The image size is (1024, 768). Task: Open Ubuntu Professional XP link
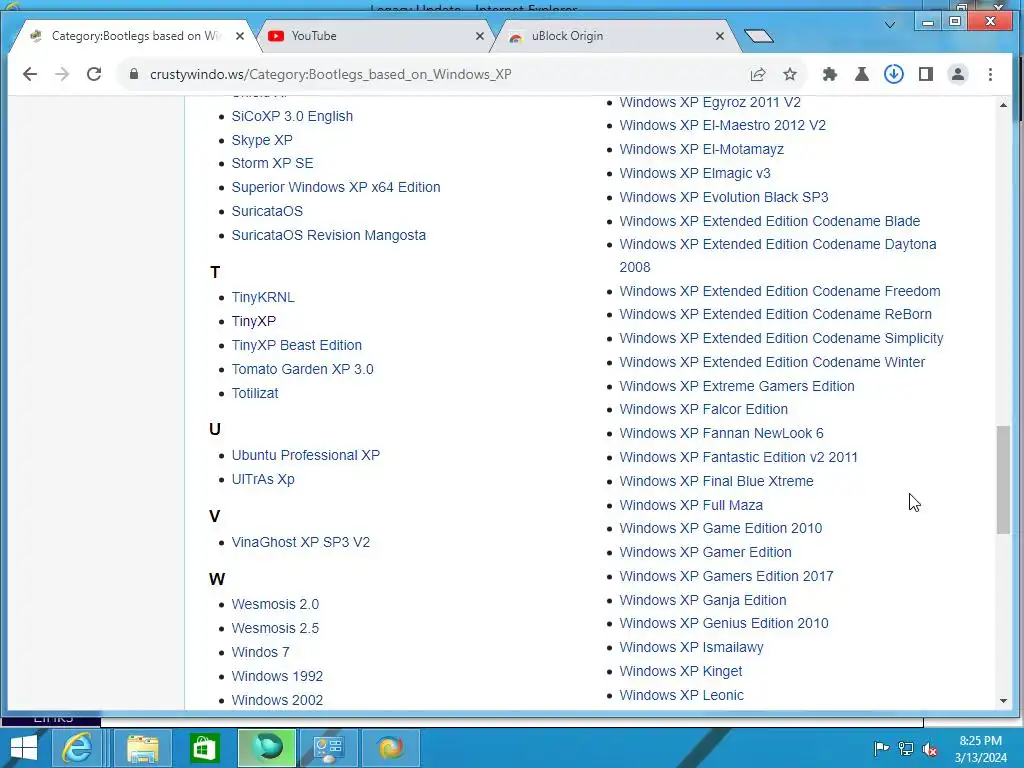click(306, 455)
